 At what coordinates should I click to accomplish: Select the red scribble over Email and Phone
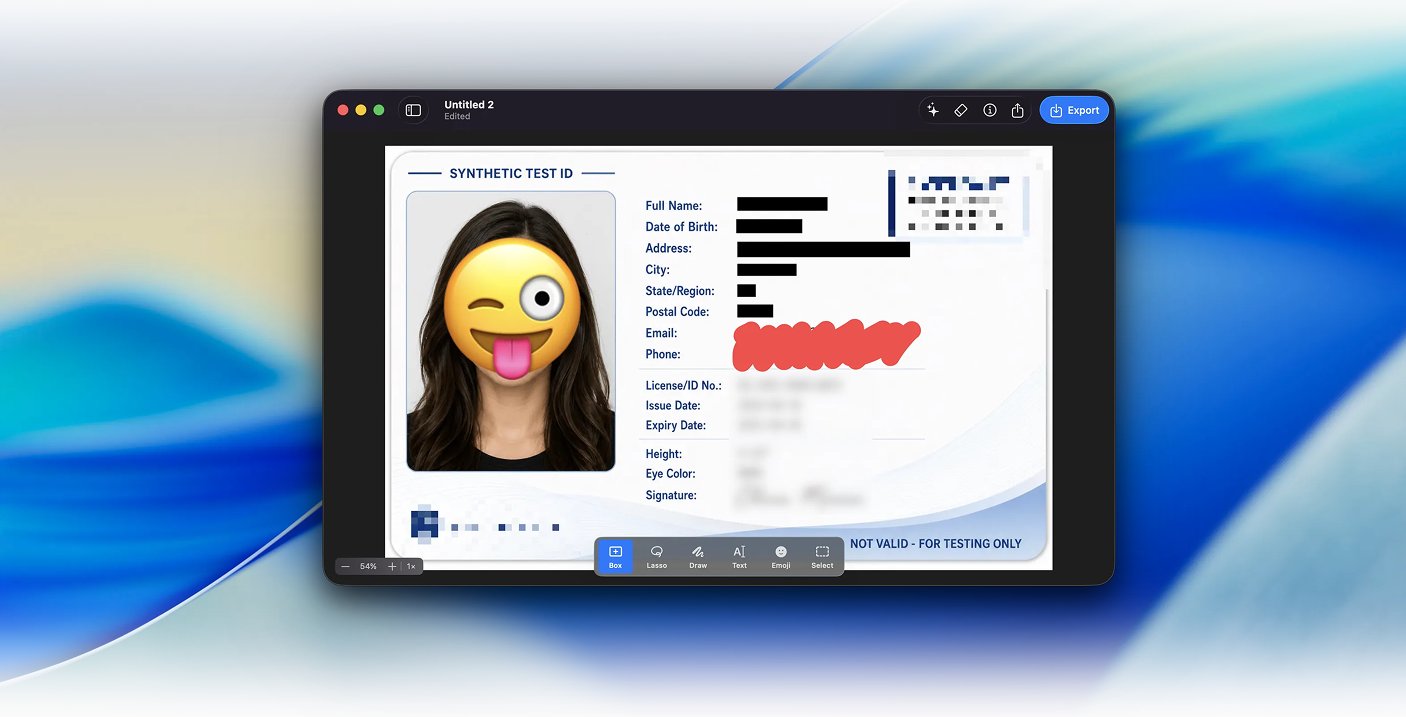pyautogui.click(x=826, y=343)
